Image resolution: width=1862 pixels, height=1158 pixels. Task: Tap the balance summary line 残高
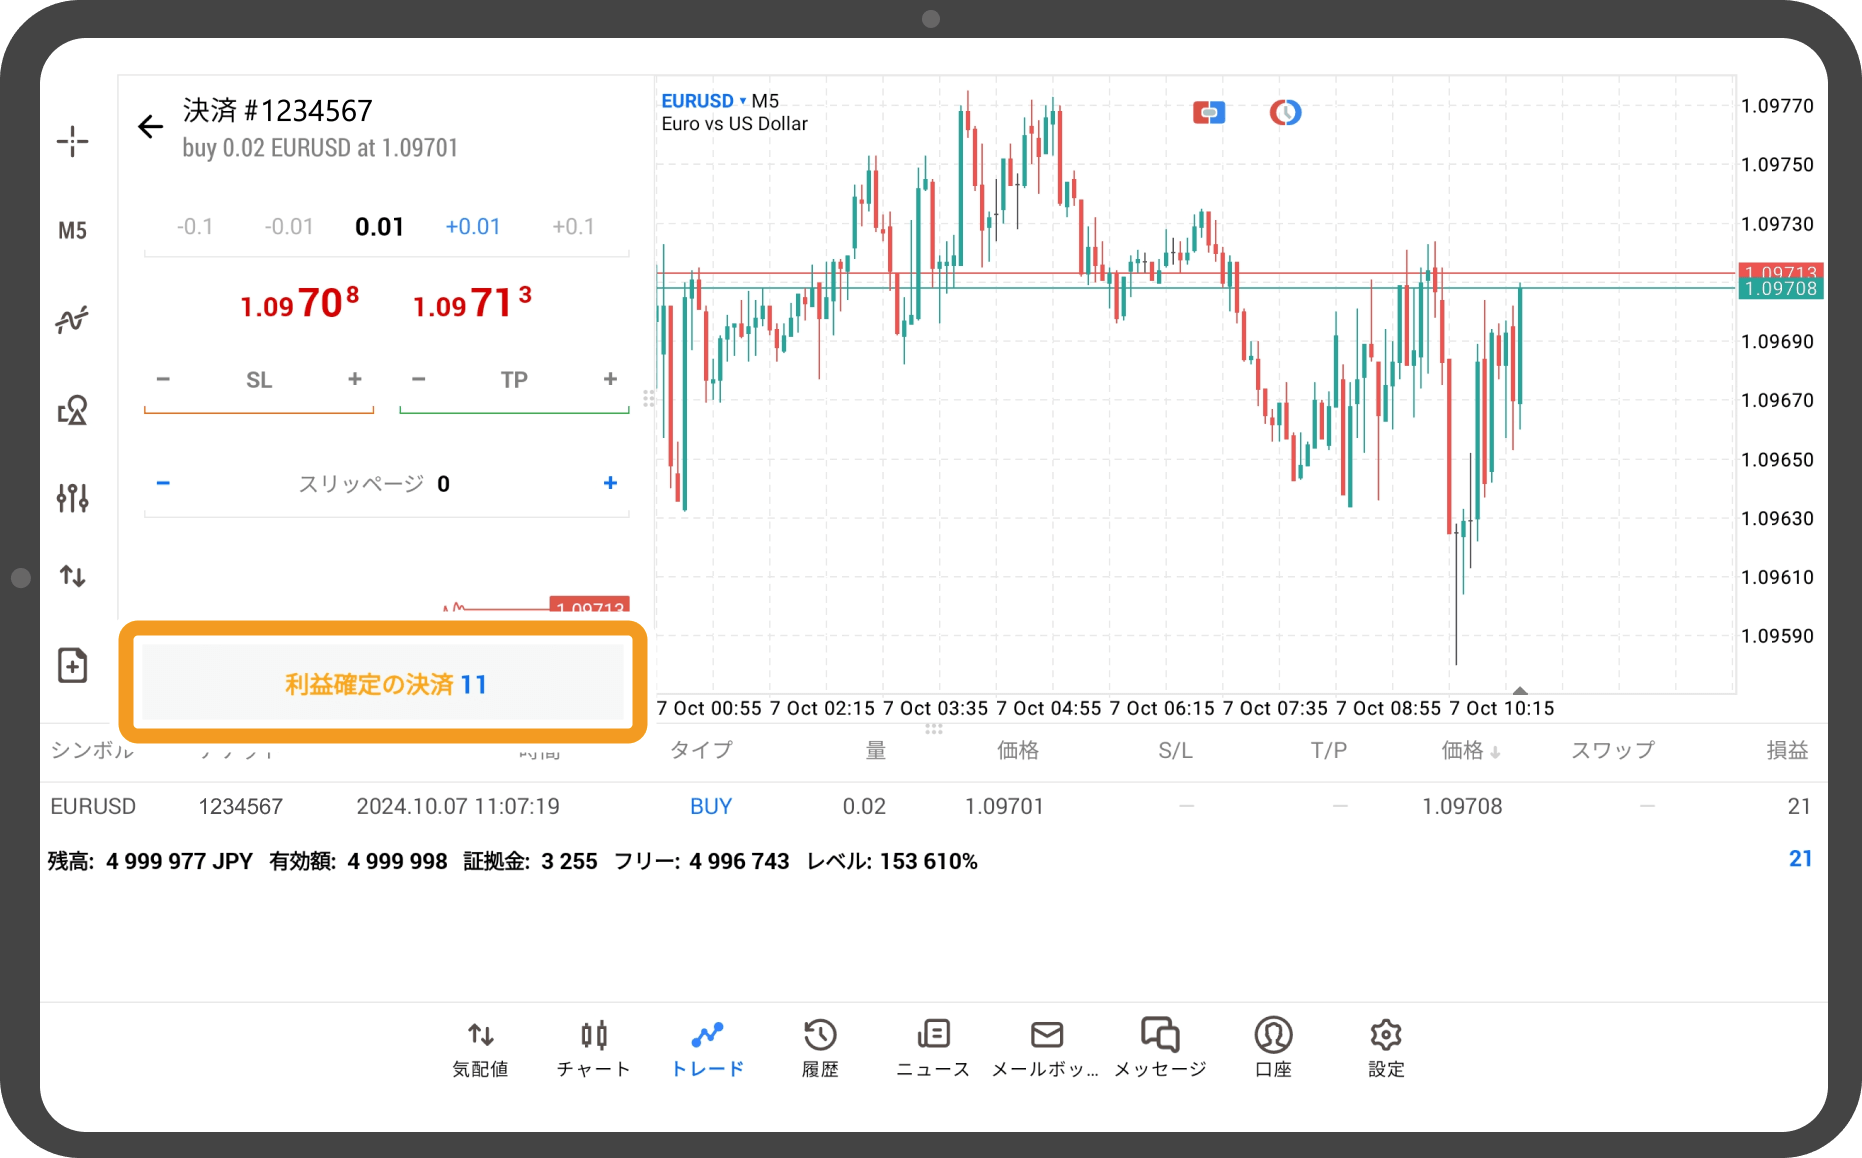click(x=512, y=861)
